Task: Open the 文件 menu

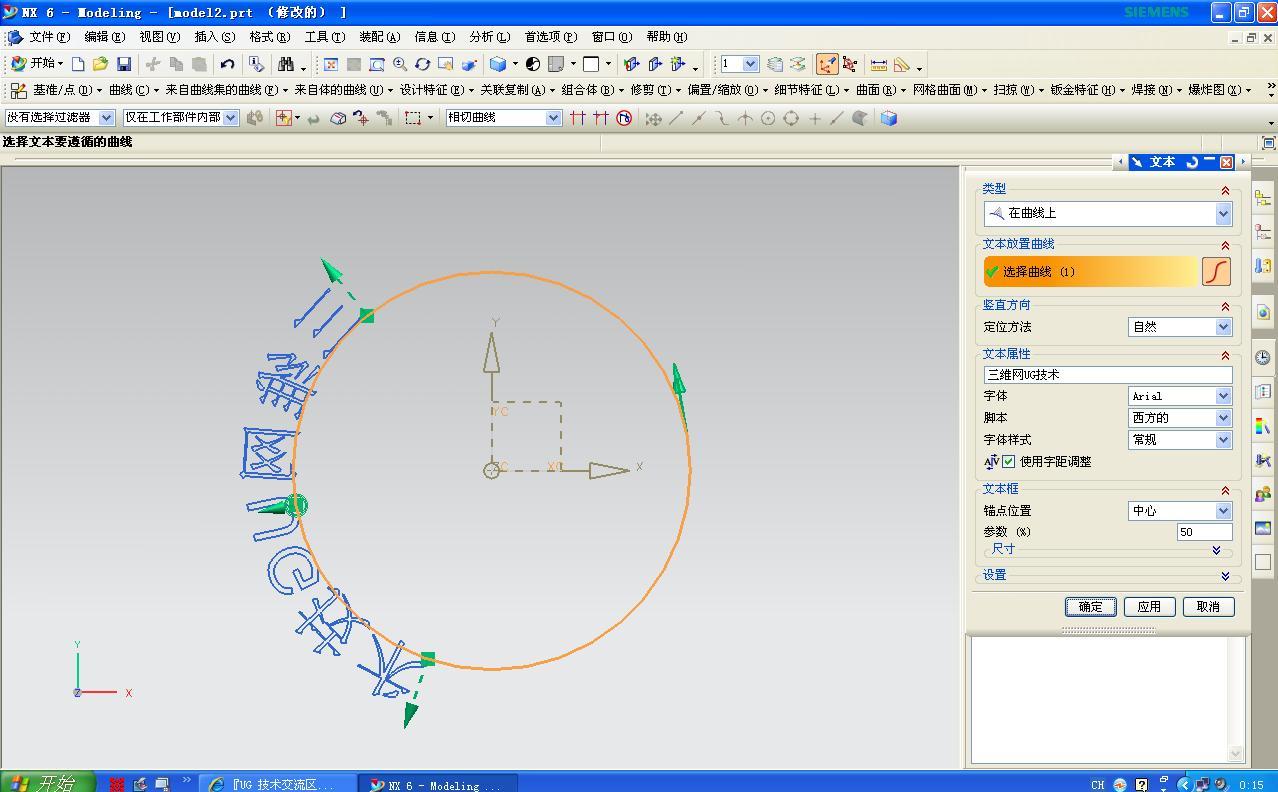Action: 49,37
